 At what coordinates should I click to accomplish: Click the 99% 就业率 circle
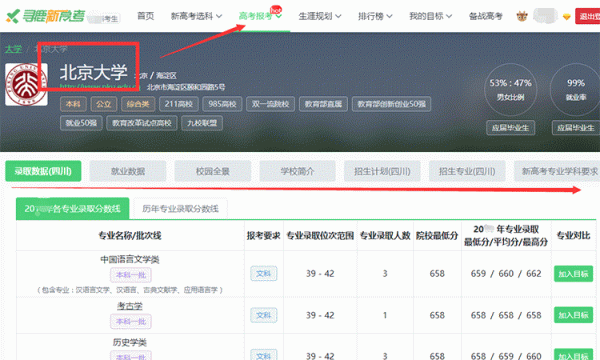(576, 90)
